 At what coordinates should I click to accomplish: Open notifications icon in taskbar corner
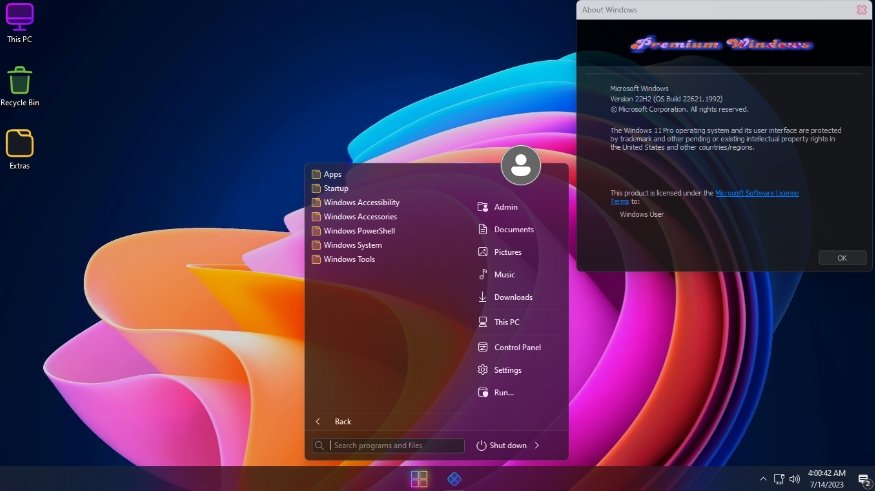864,479
